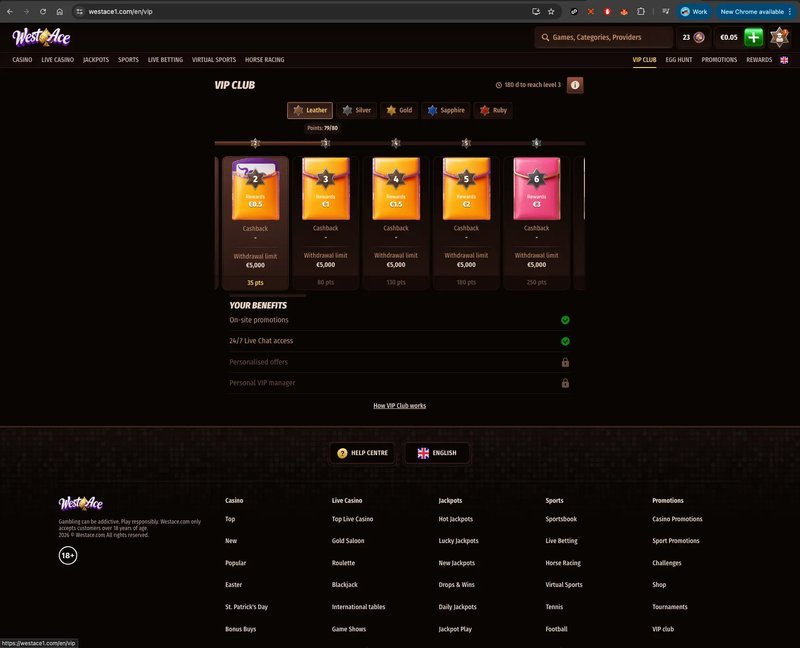800x648 pixels.
Task: Click the UK flag language icon in navigation
Action: (x=784, y=60)
